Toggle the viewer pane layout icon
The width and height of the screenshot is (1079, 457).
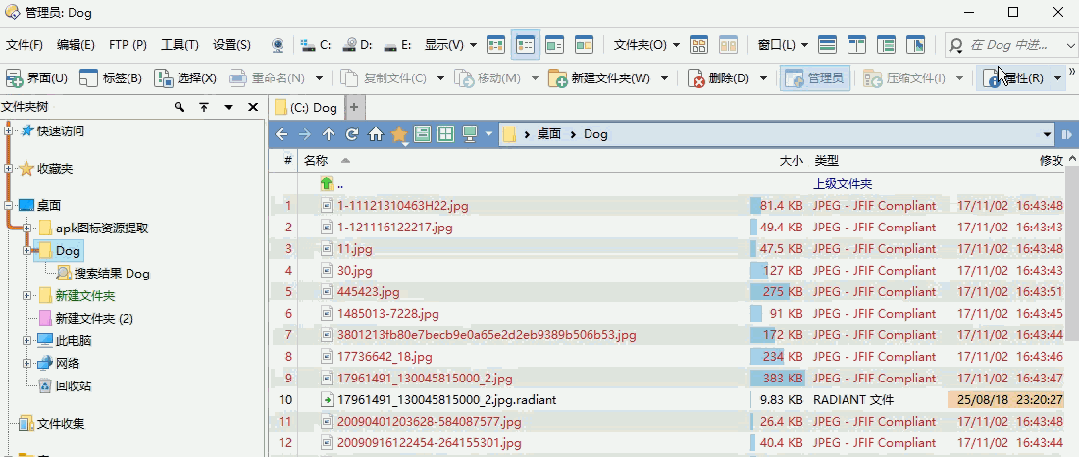pyautogui.click(x=915, y=45)
